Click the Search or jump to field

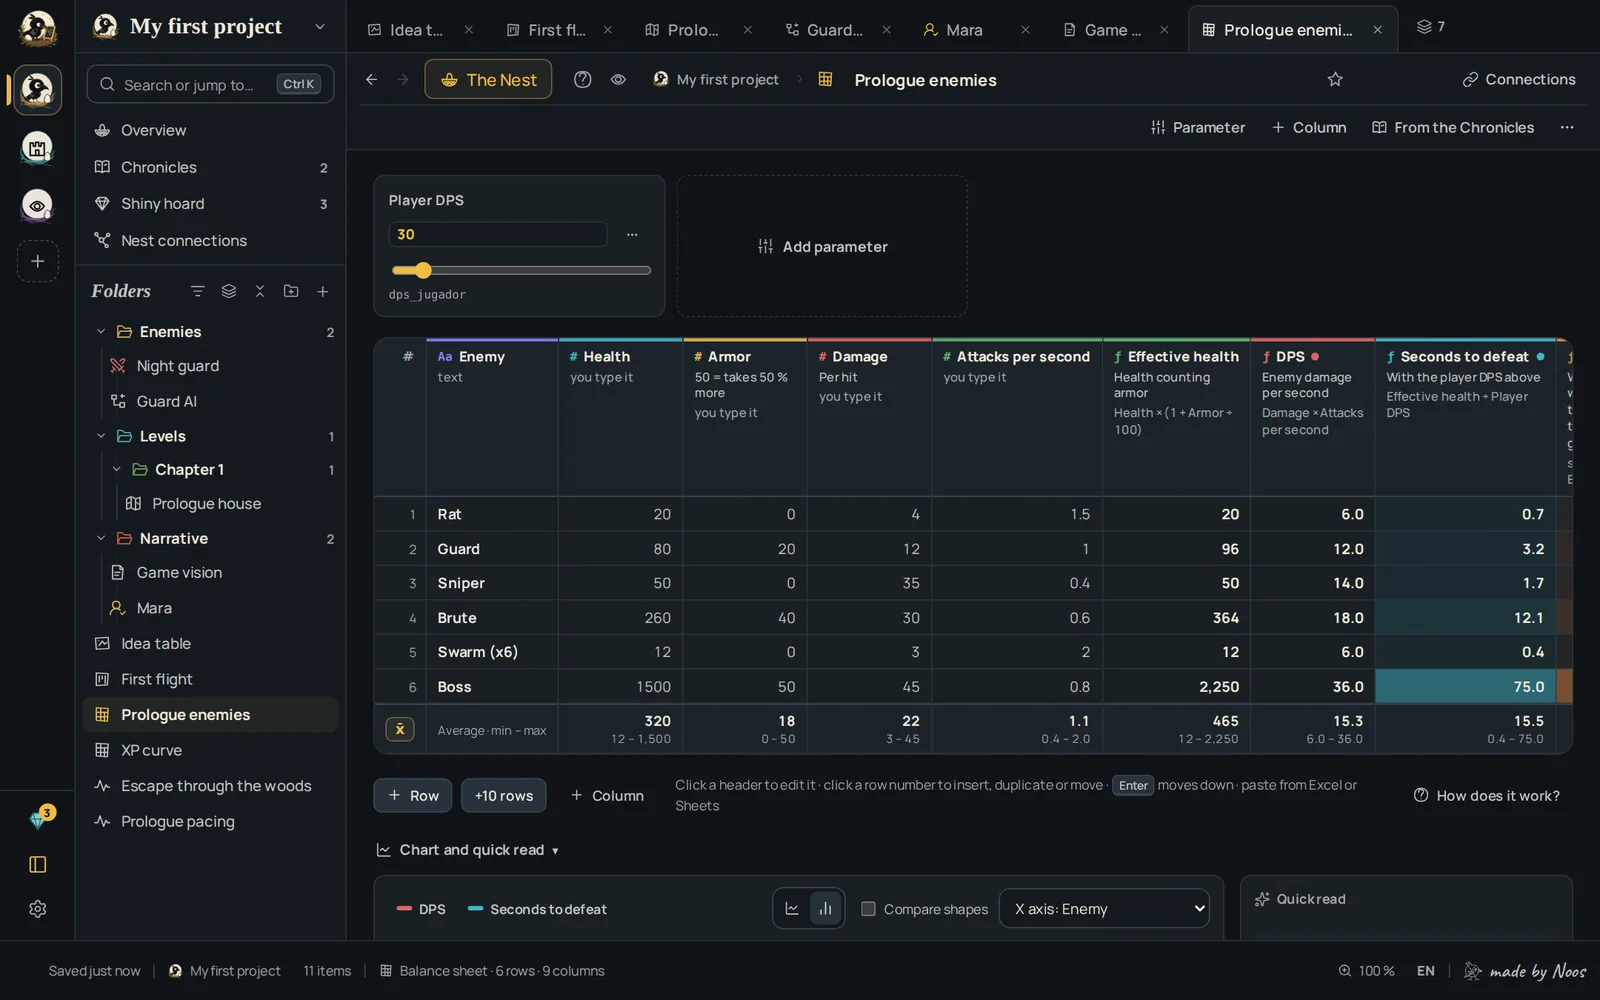pos(210,85)
